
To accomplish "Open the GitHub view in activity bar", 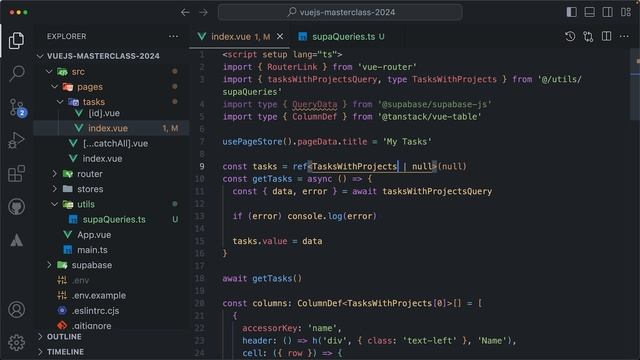I will tap(16, 207).
